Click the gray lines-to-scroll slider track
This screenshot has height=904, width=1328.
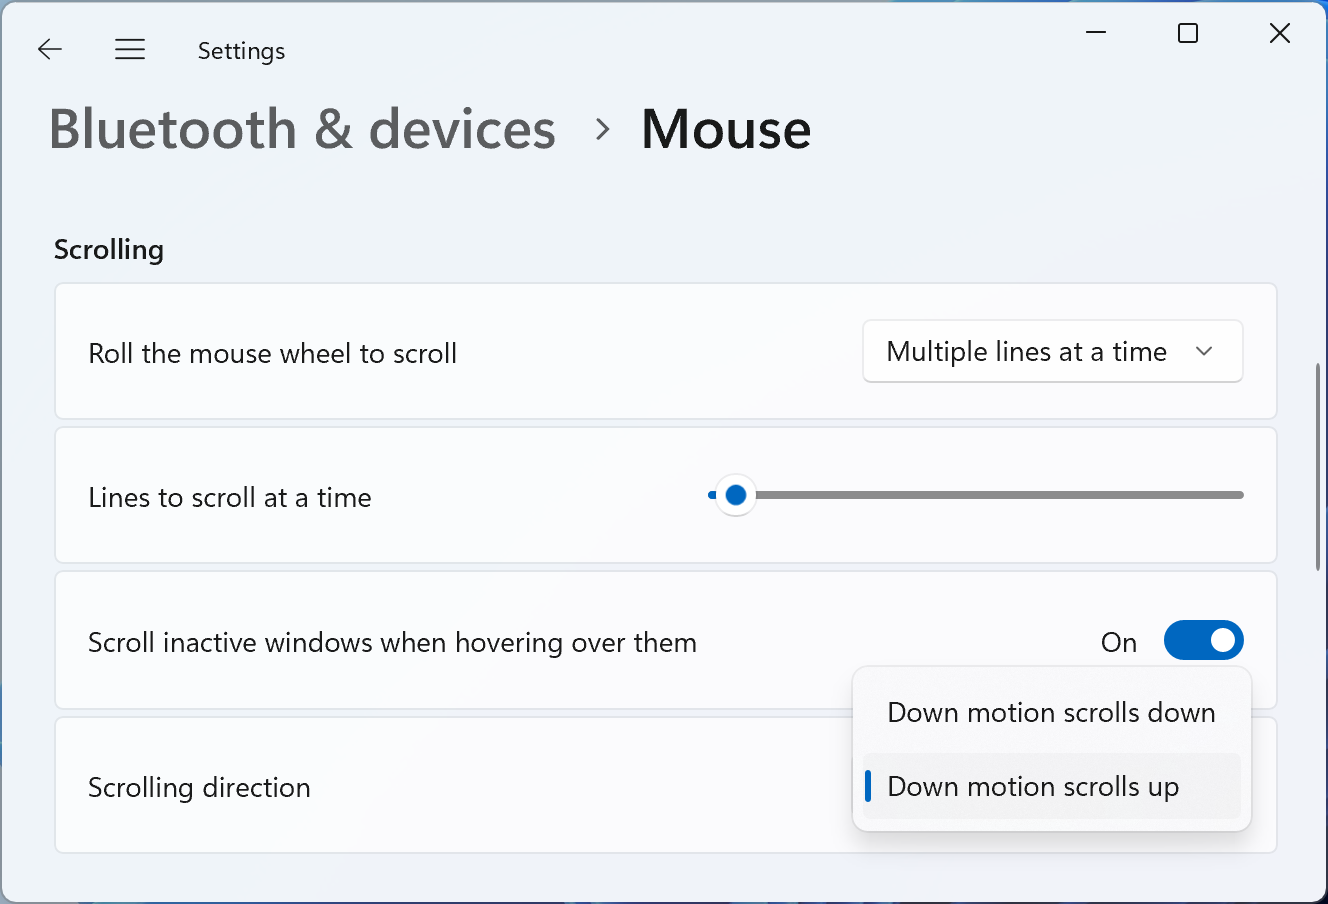(1000, 495)
